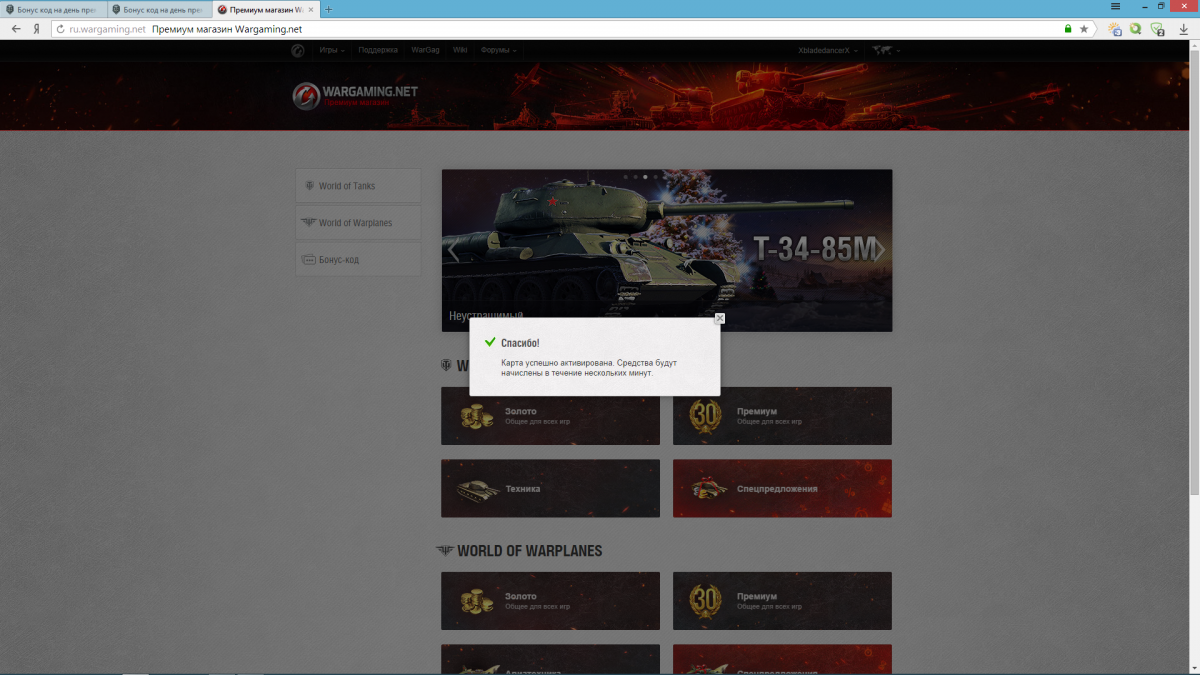Open browser downloads arrow icon
1200x675 pixels.
click(1183, 29)
